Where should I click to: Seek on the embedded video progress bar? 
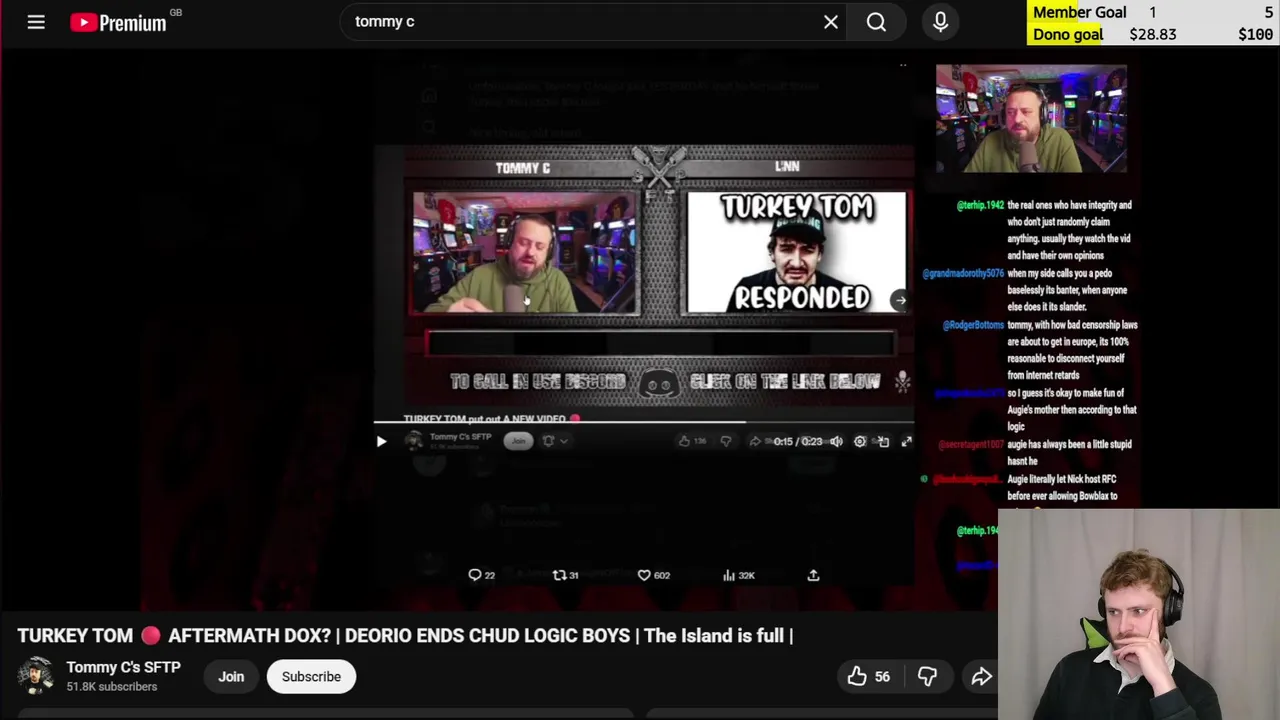point(644,423)
